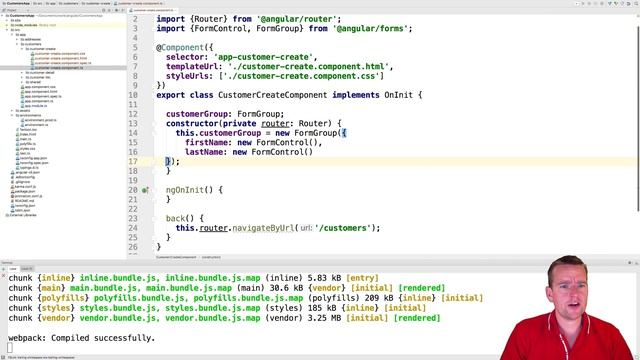Open package.json in project tree
The width and height of the screenshot is (640, 360).
click(23, 191)
